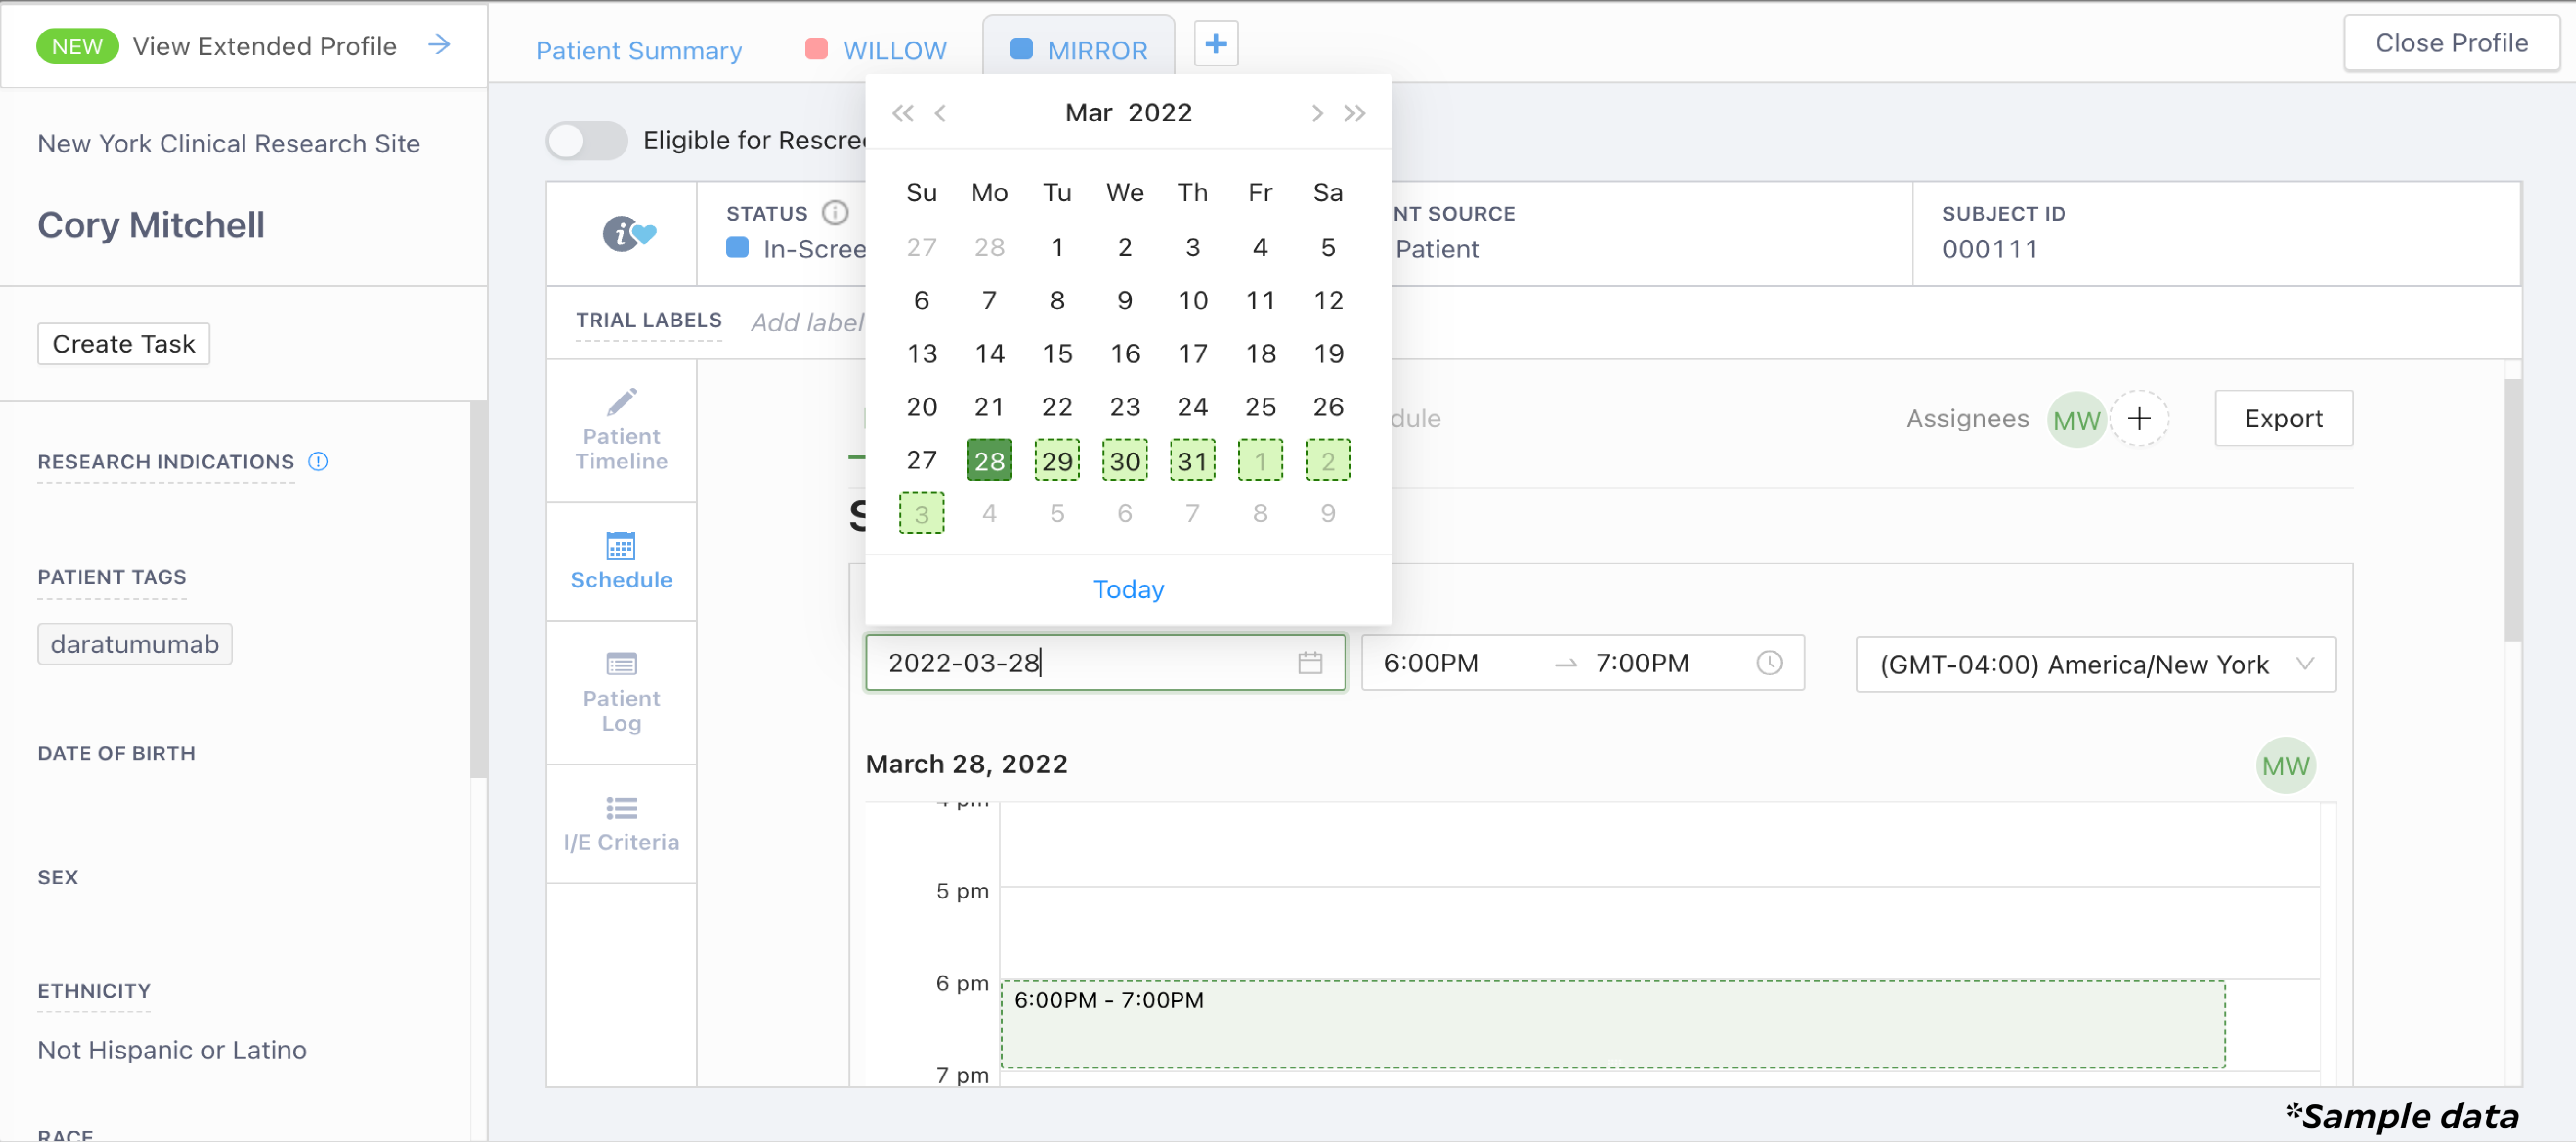Click MW assignee avatar next to Assignees
This screenshot has height=1142, width=2576.
pyautogui.click(x=2076, y=420)
